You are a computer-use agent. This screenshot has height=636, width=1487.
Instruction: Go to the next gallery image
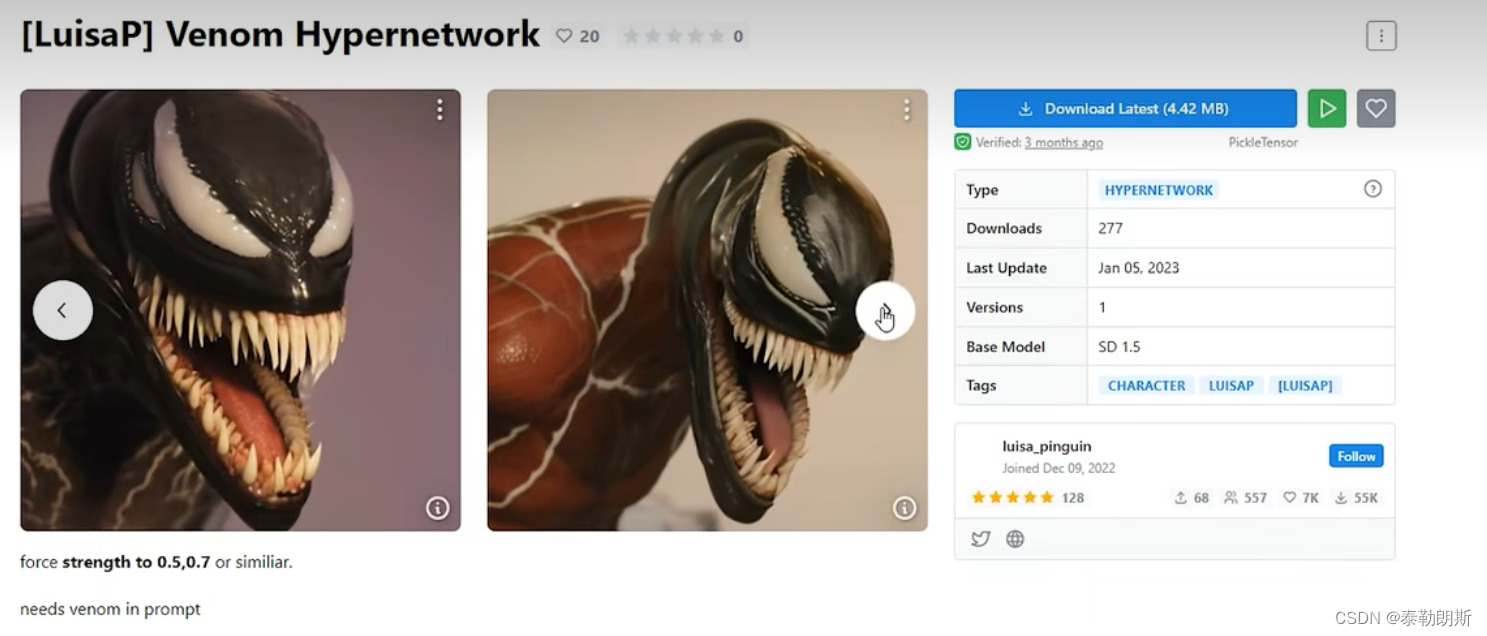(885, 310)
